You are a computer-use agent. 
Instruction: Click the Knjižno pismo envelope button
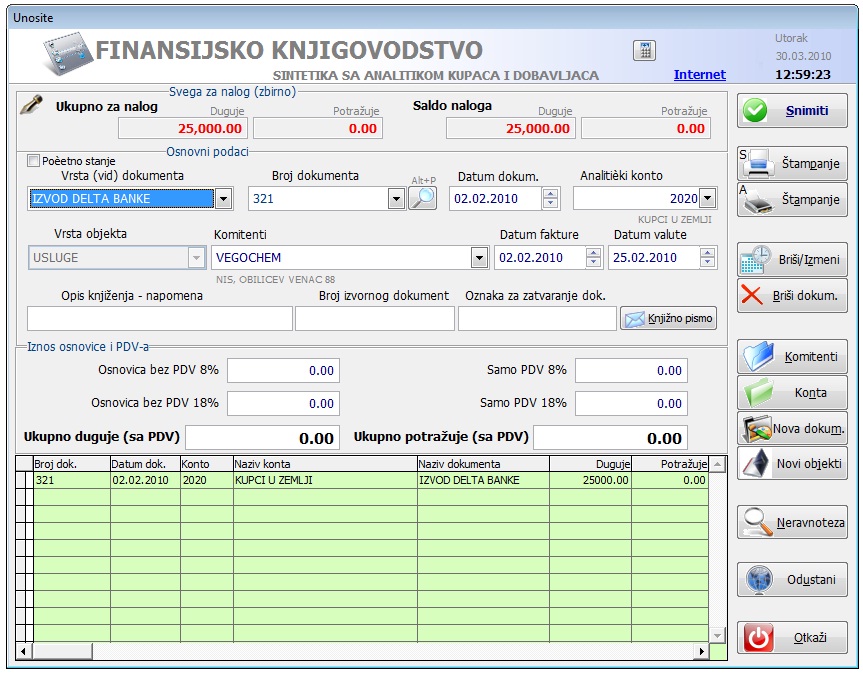[x=668, y=318]
